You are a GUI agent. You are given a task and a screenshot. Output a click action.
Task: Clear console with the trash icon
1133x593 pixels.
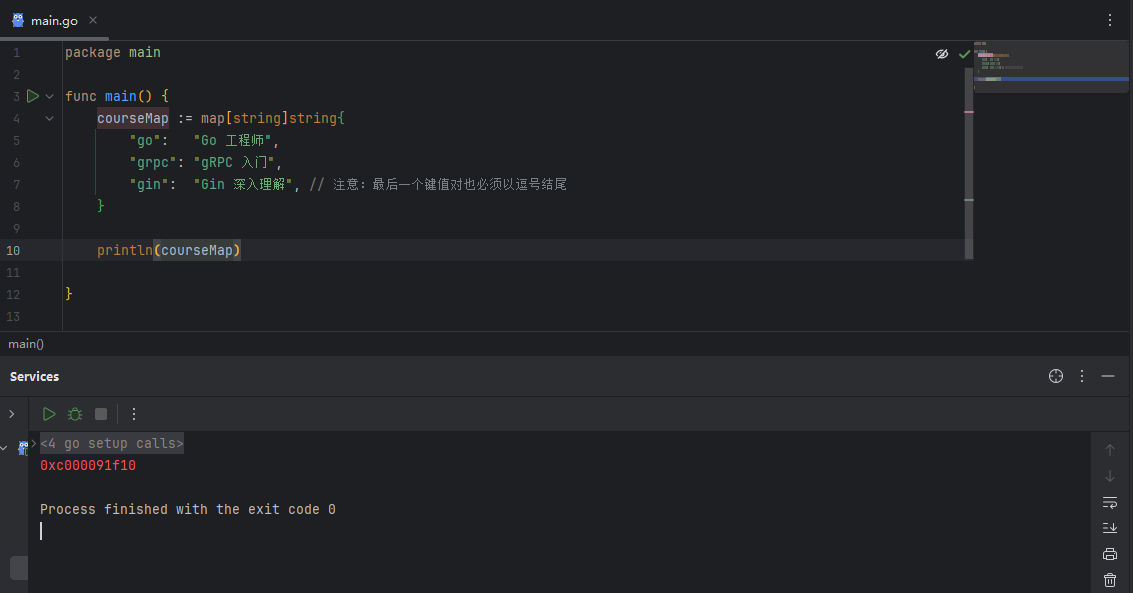[1110, 579]
